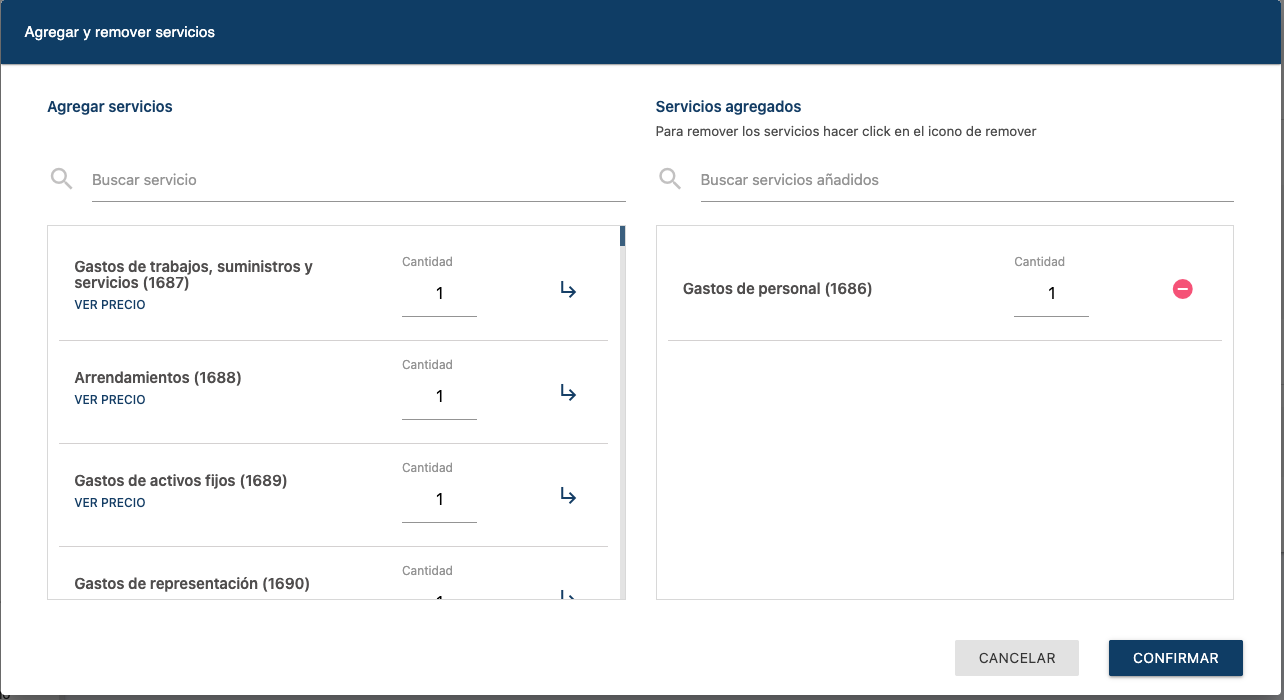
Task: Click search icon beside Buscar servicios añadidos
Action: coord(670,179)
